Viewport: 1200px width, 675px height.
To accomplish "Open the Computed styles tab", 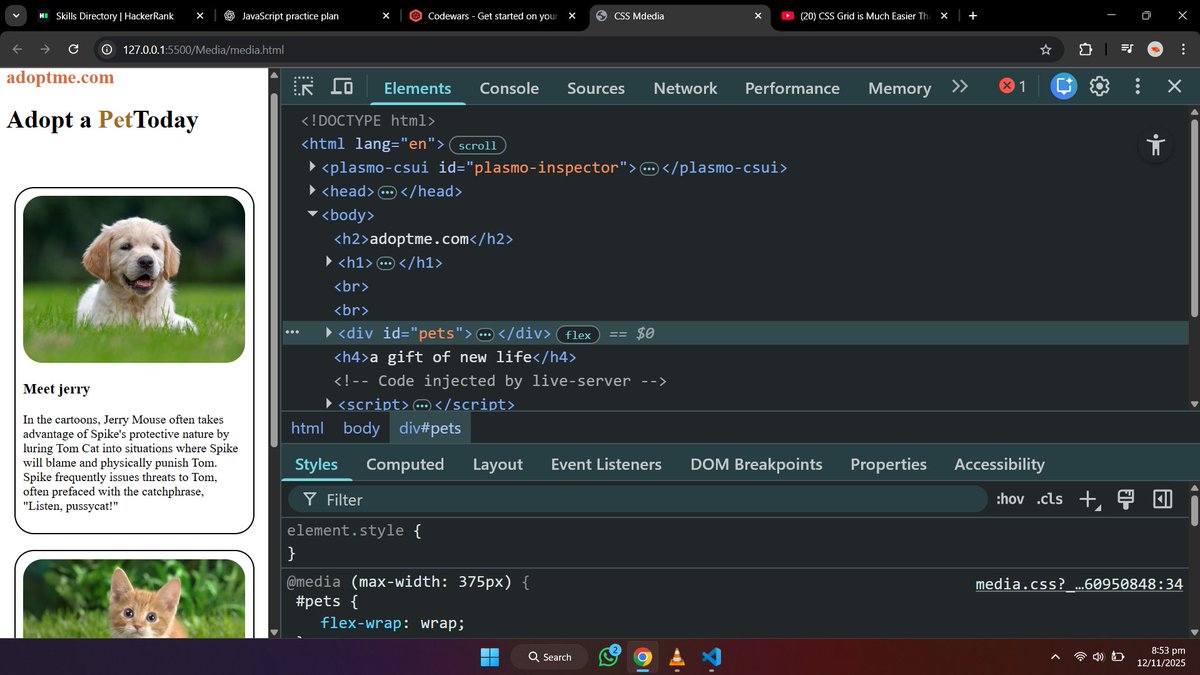I will 405,464.
